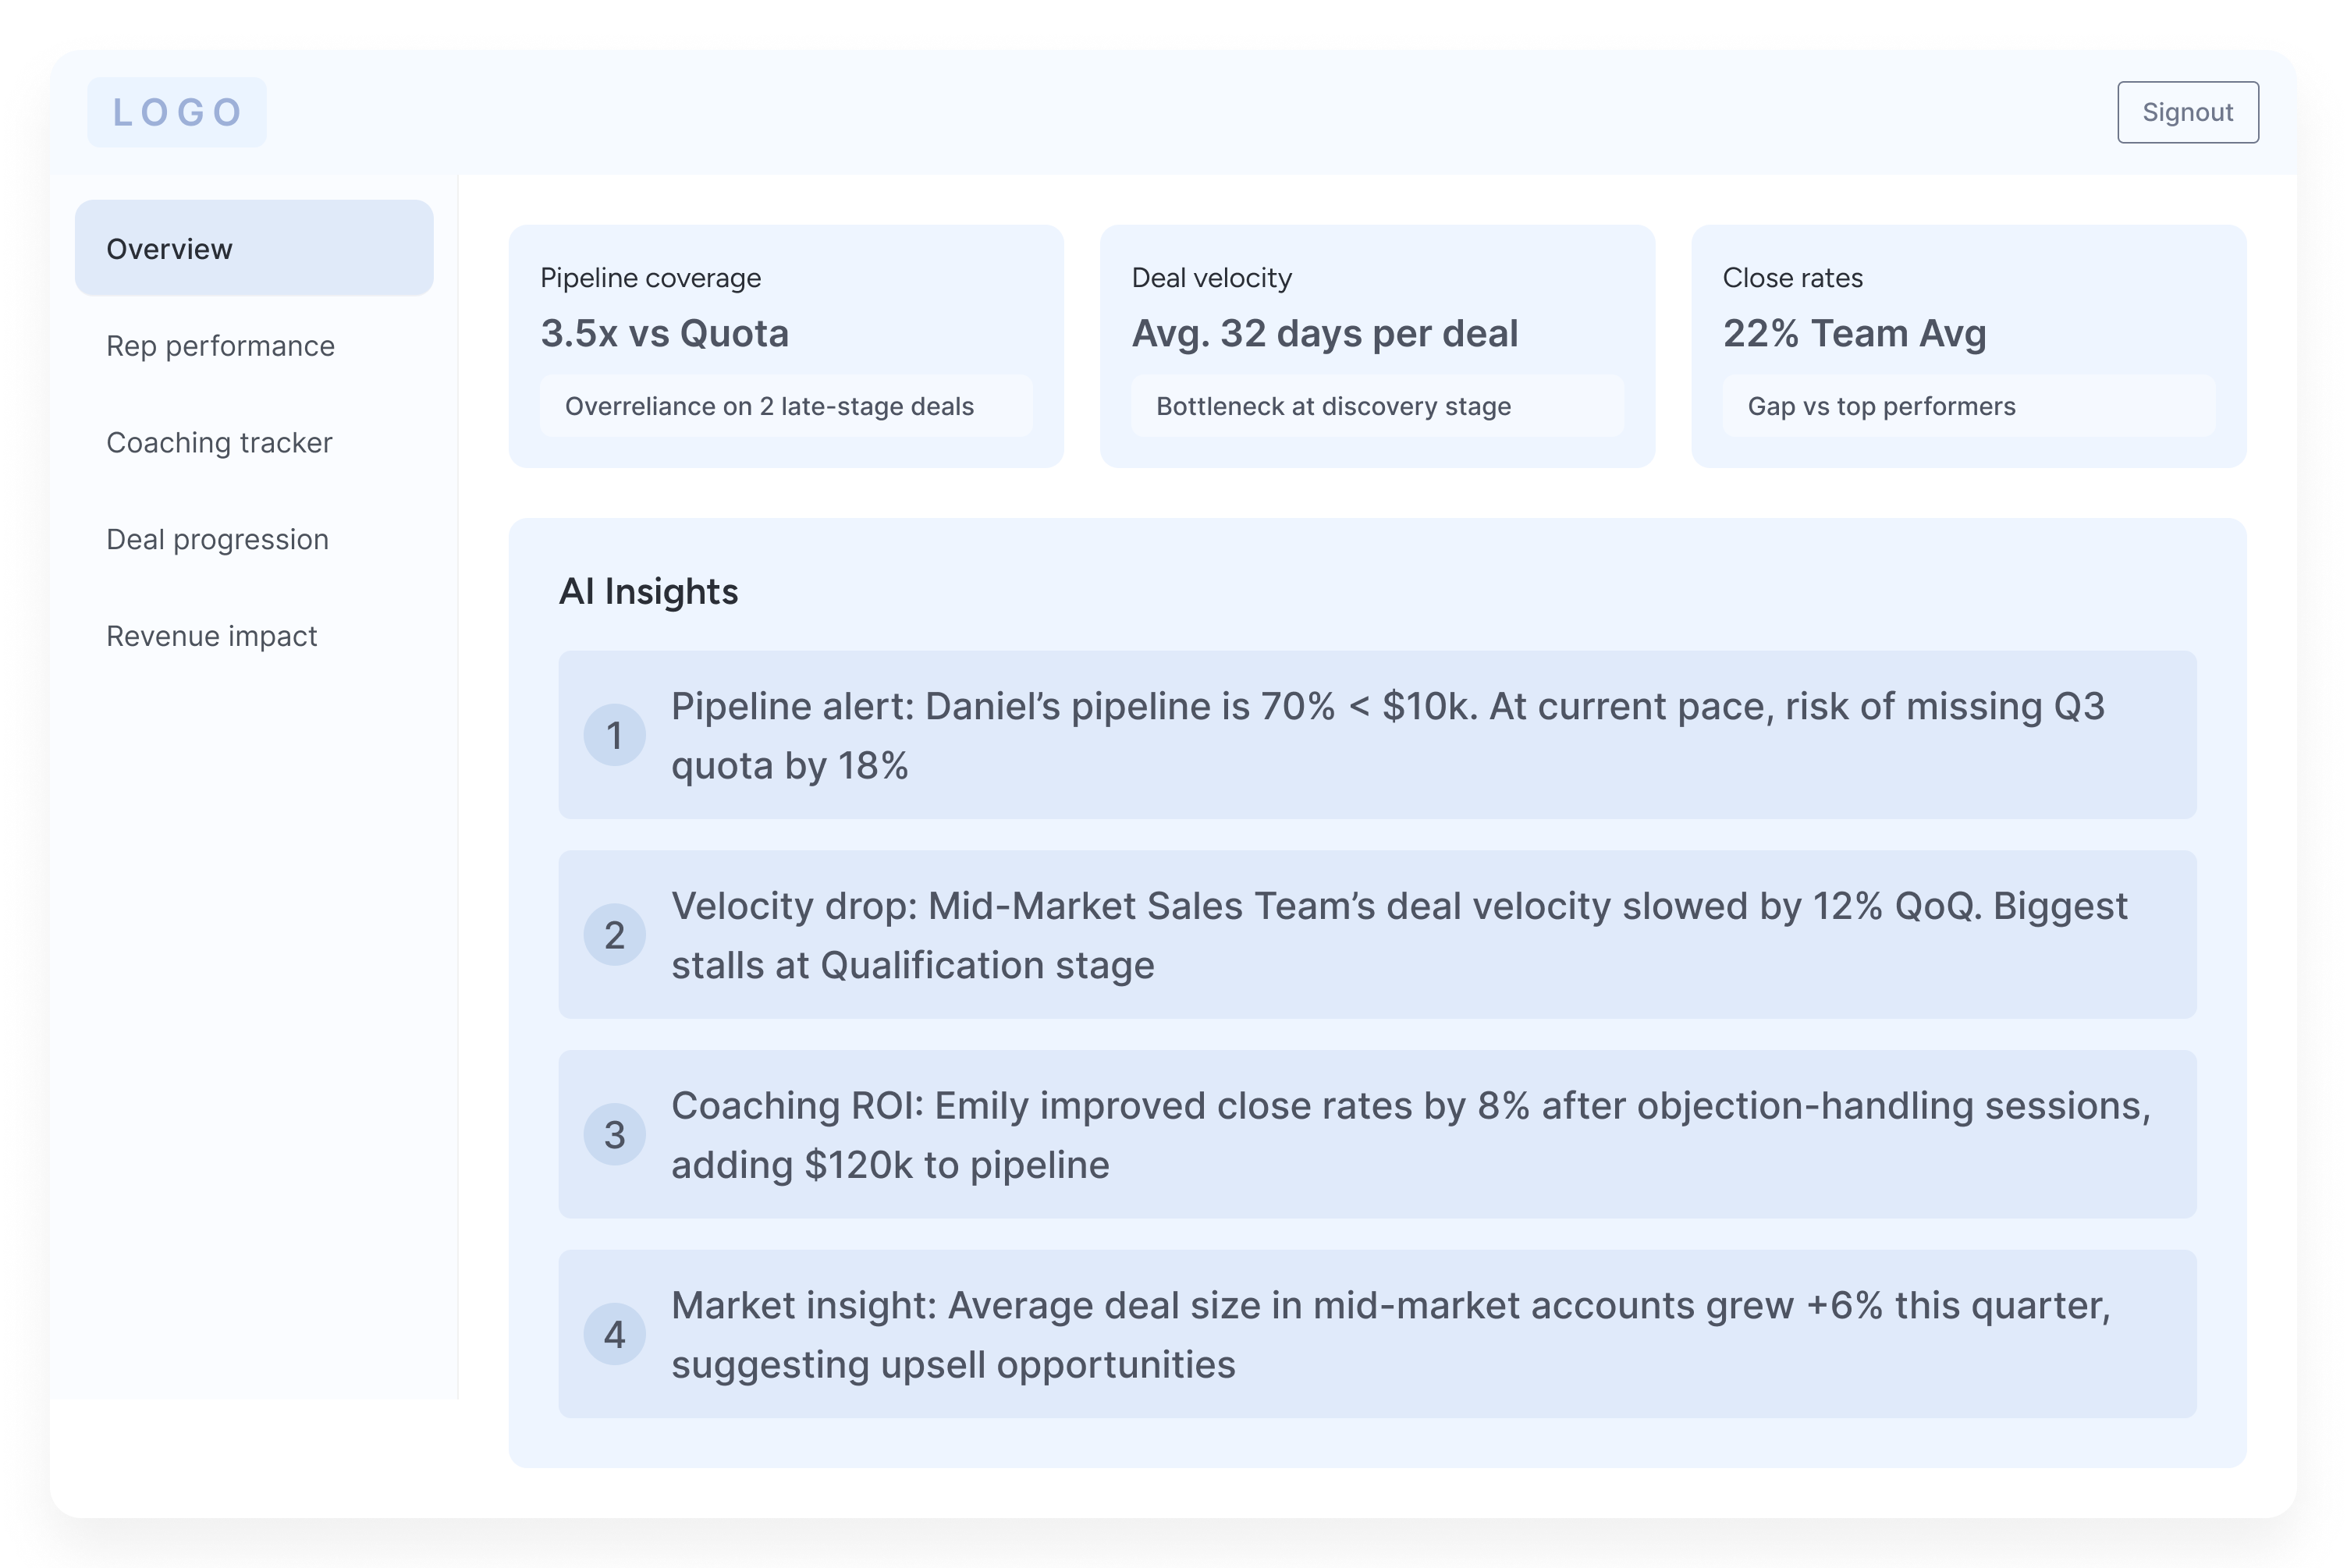Click the LOGO in the header

click(x=177, y=112)
